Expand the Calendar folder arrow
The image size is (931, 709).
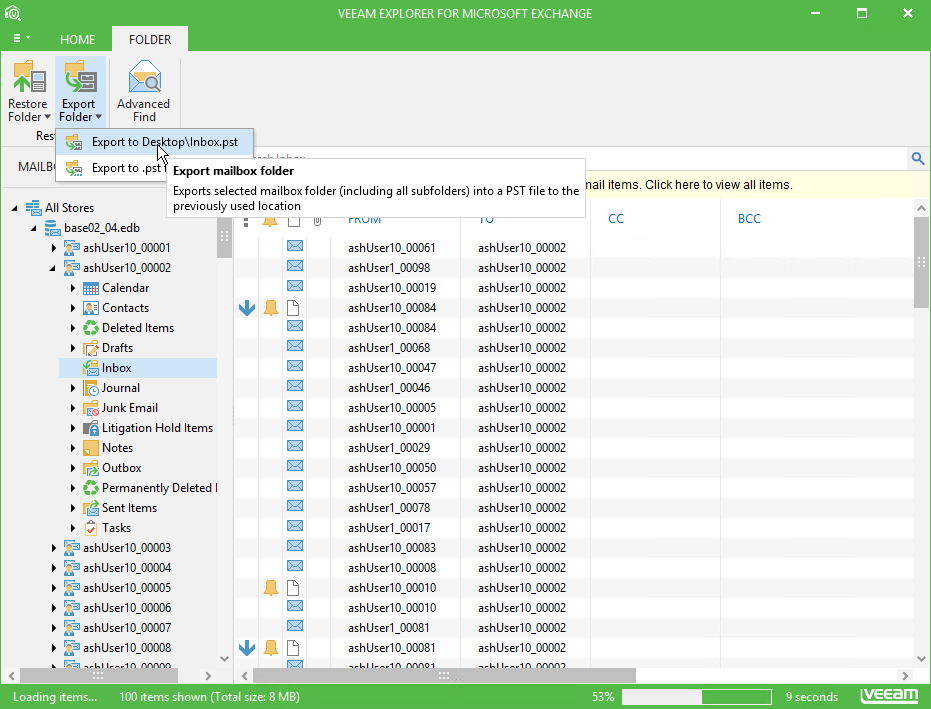72,288
